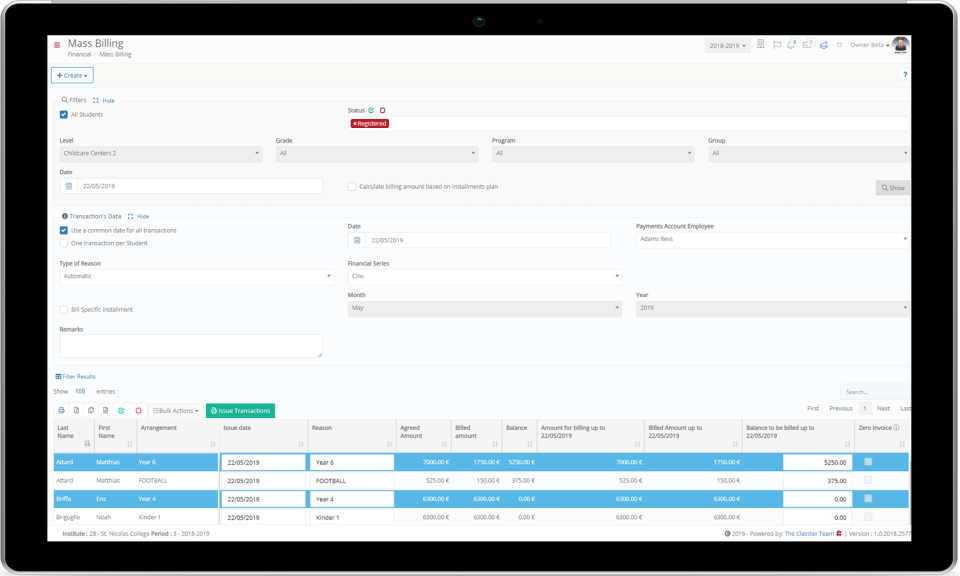Uncheck the All Students checkbox
Image resolution: width=960 pixels, height=576 pixels.
(x=66, y=113)
